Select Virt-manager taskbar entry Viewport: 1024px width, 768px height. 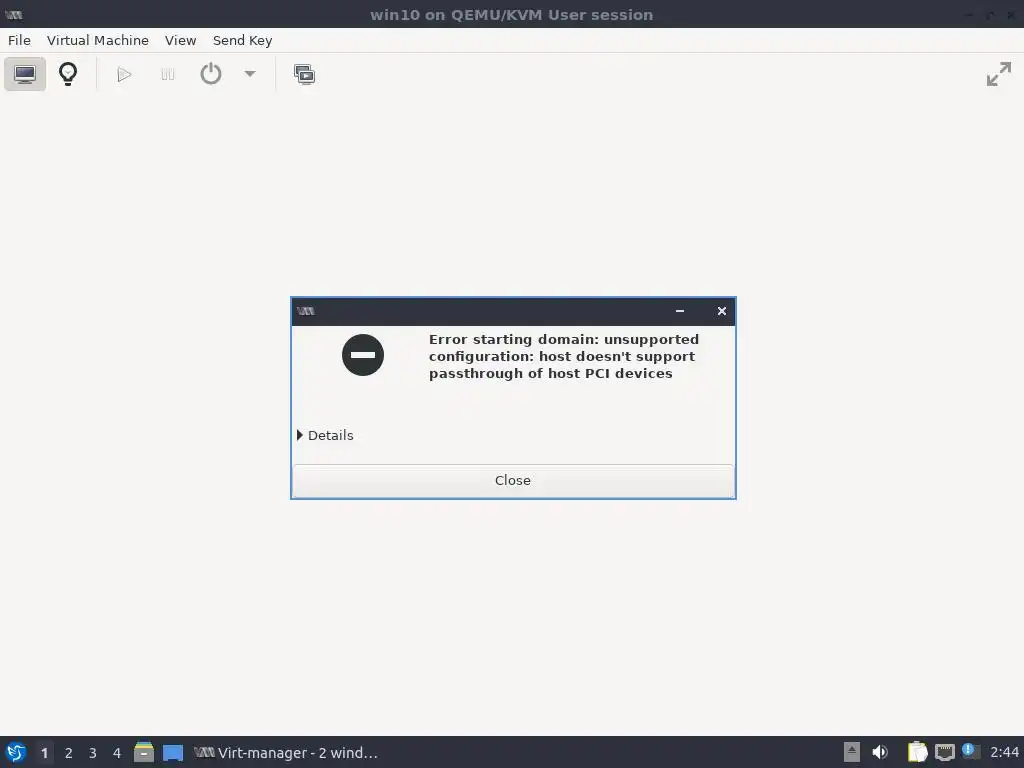pyautogui.click(x=286, y=753)
